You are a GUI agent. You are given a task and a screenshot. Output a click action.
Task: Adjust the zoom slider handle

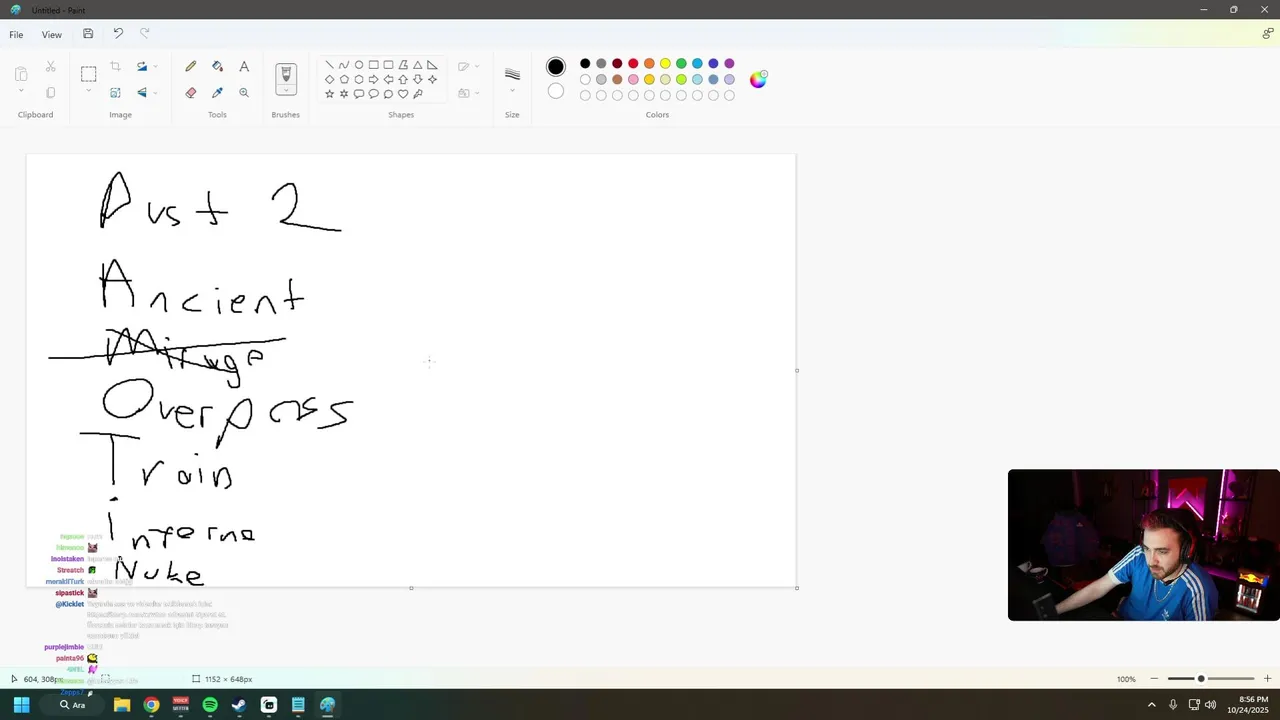(1201, 679)
